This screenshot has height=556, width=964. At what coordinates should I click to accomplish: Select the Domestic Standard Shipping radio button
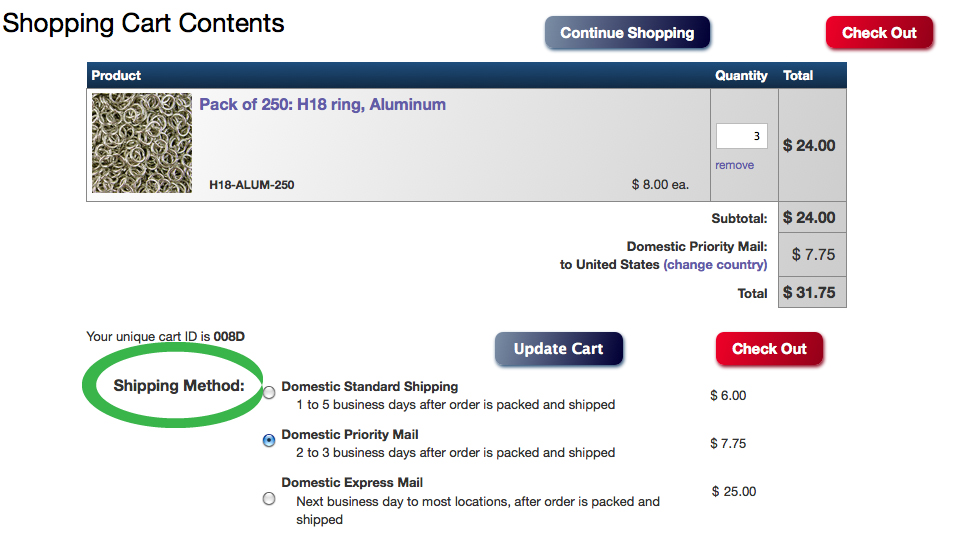(269, 392)
